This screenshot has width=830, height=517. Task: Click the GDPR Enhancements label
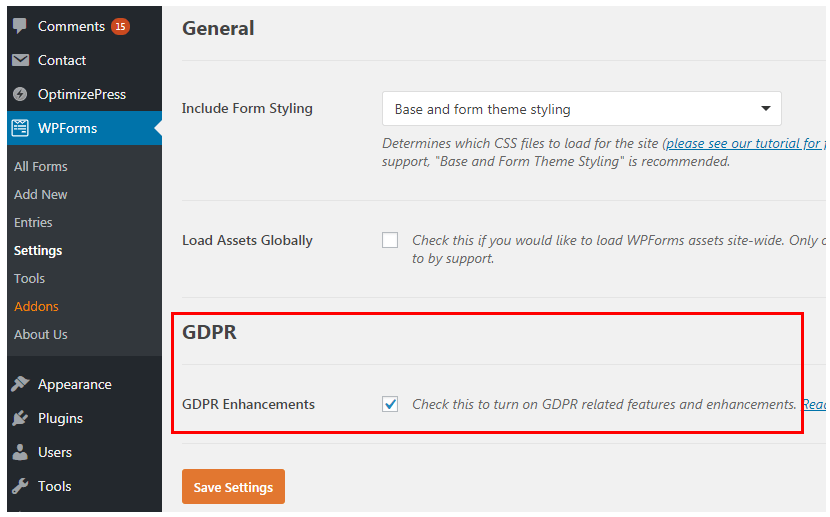tap(248, 404)
